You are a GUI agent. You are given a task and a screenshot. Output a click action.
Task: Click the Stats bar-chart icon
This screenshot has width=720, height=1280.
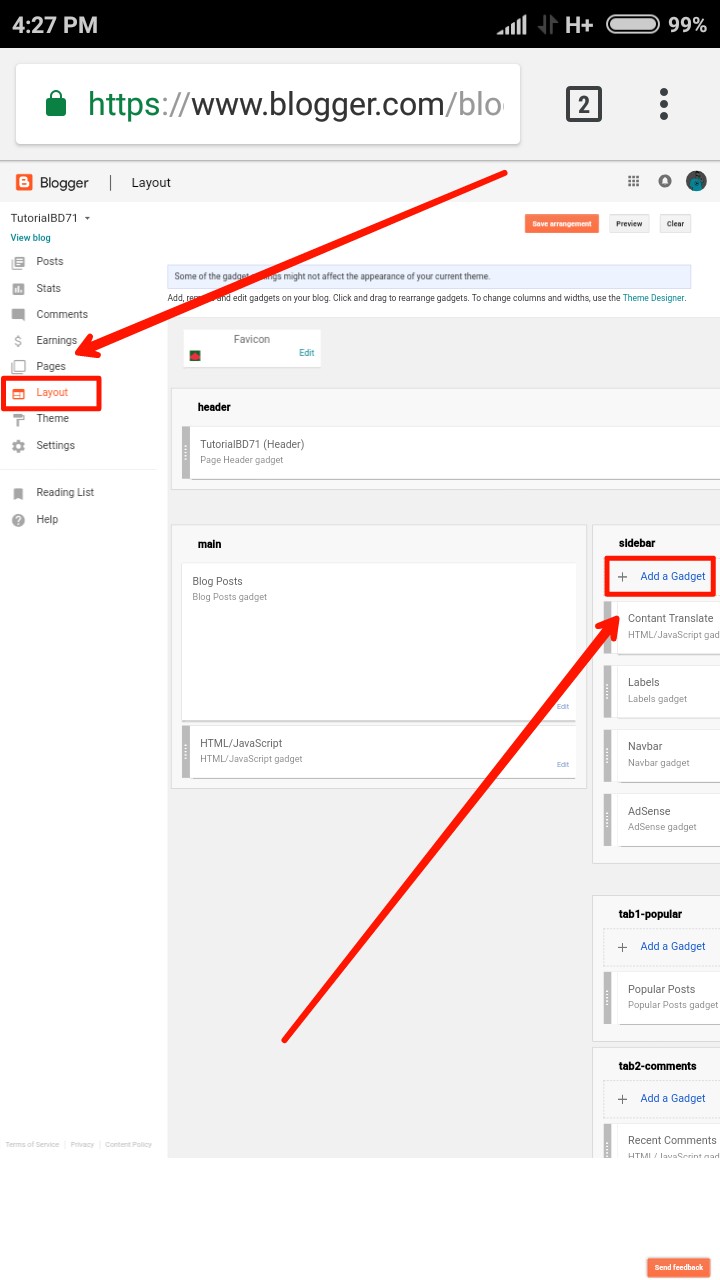(18, 289)
